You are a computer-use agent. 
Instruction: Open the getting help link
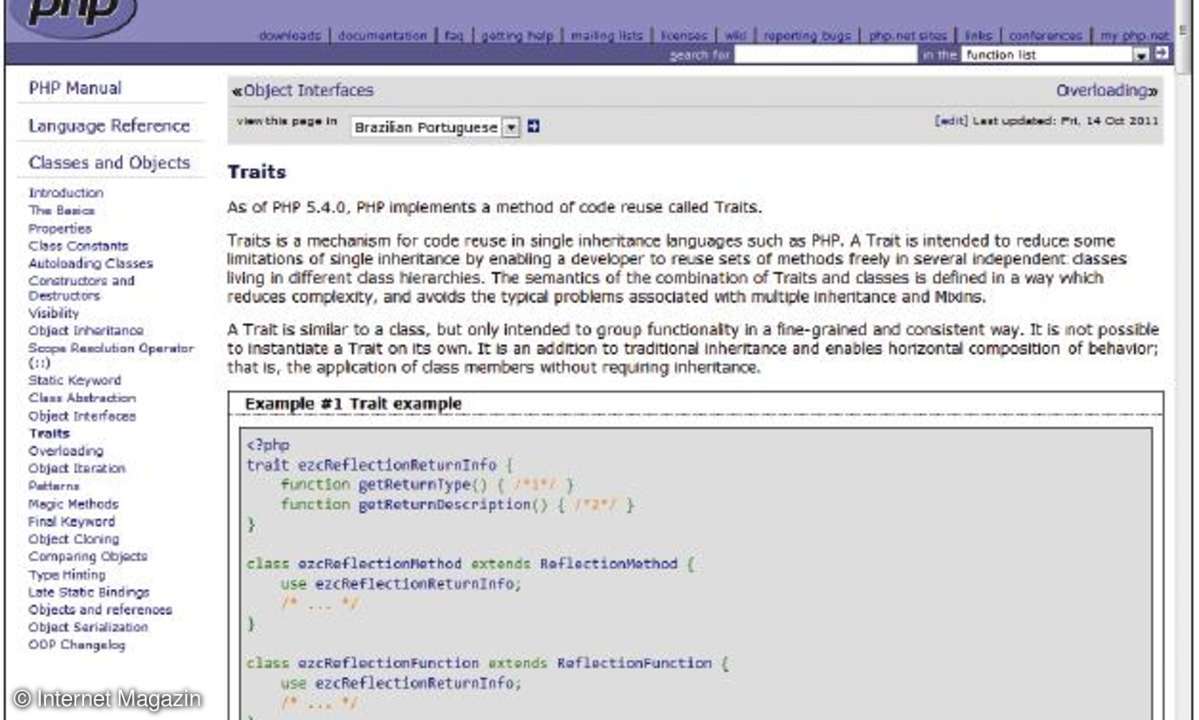coord(517,35)
